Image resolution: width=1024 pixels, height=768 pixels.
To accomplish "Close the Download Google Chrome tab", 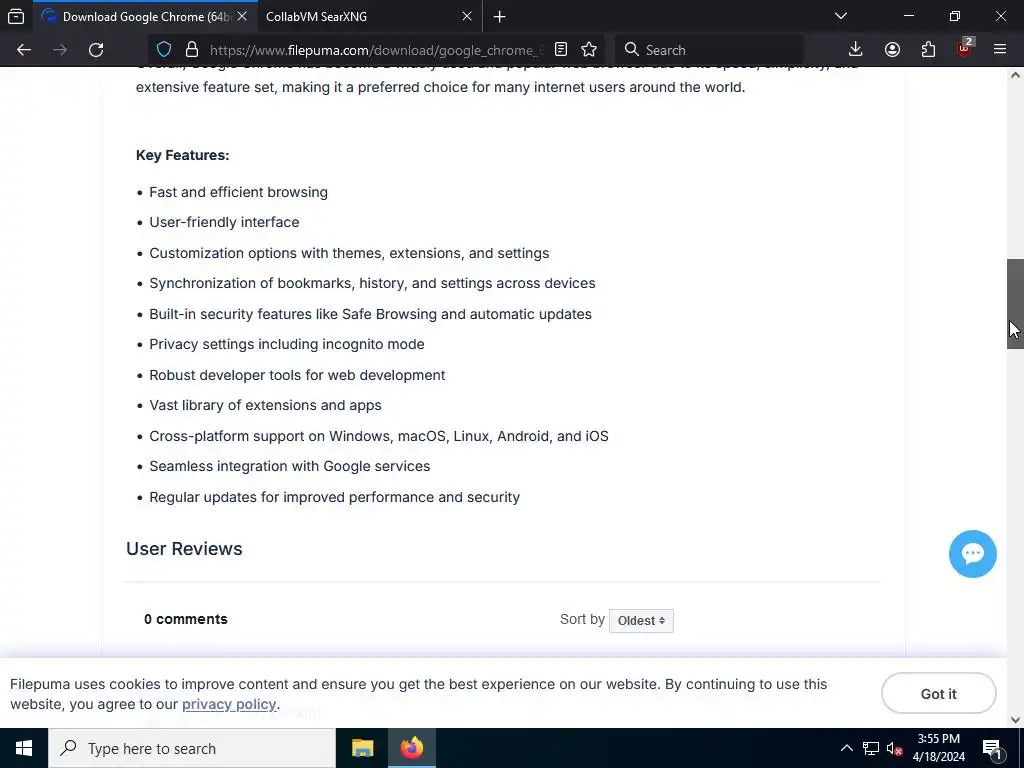I will 242,16.
